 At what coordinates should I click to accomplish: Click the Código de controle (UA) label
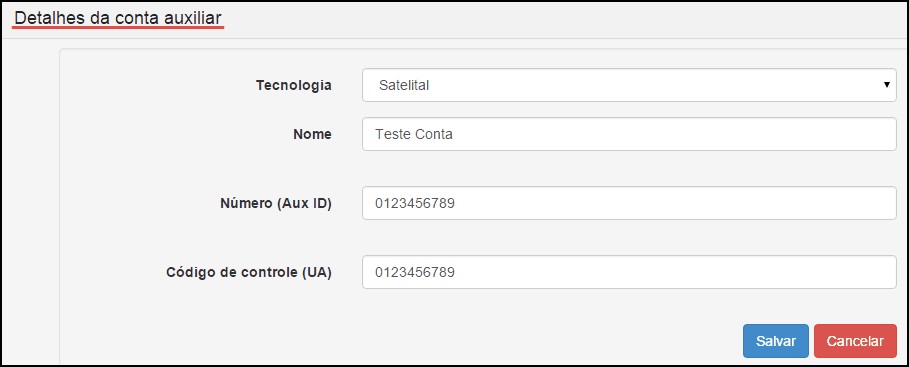click(249, 272)
